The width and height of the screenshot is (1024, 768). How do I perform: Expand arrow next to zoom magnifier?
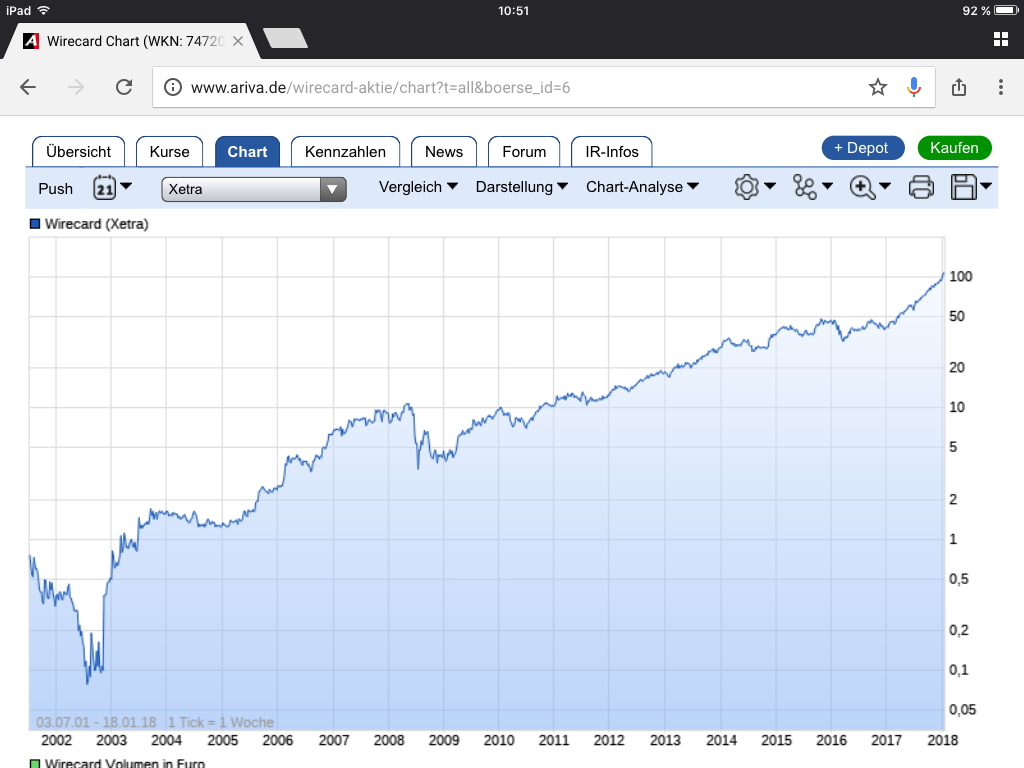click(x=885, y=186)
